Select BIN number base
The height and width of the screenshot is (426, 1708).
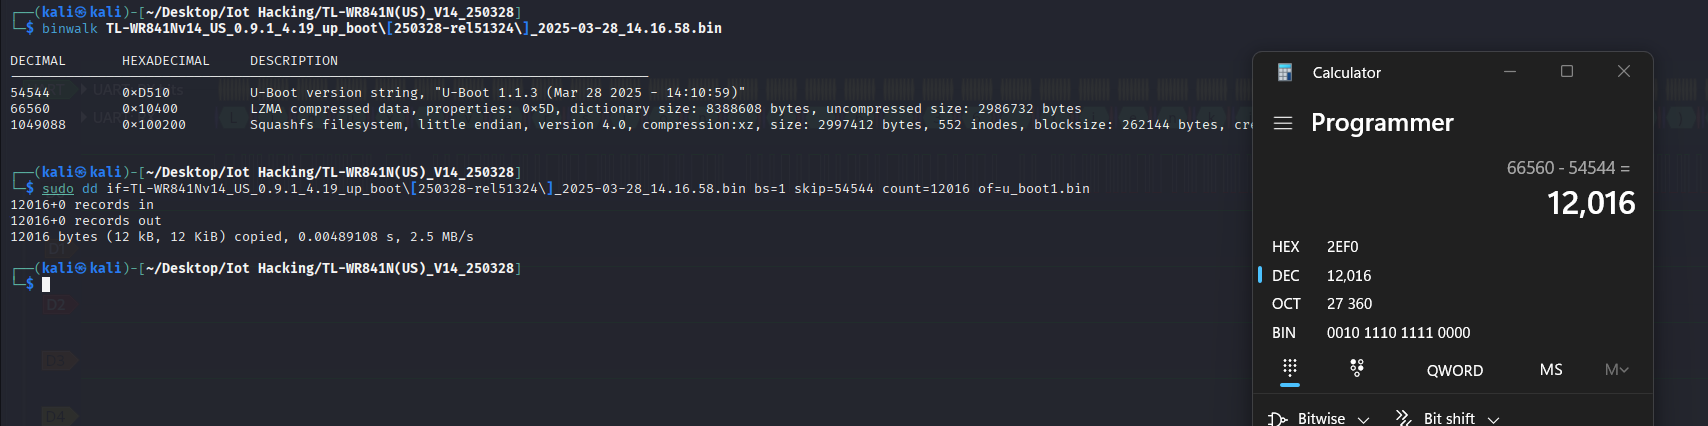point(1284,333)
